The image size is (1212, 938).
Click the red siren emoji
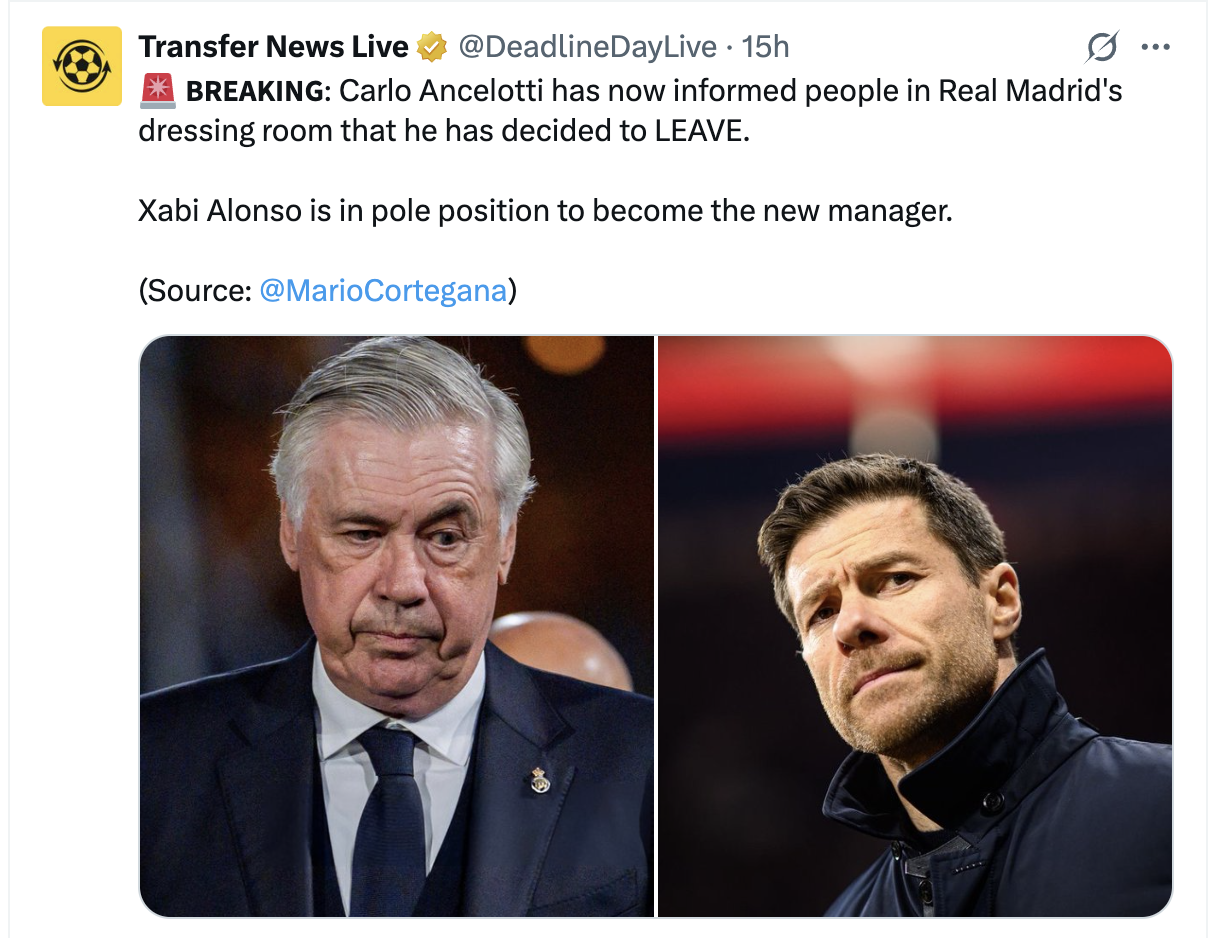click(x=158, y=91)
